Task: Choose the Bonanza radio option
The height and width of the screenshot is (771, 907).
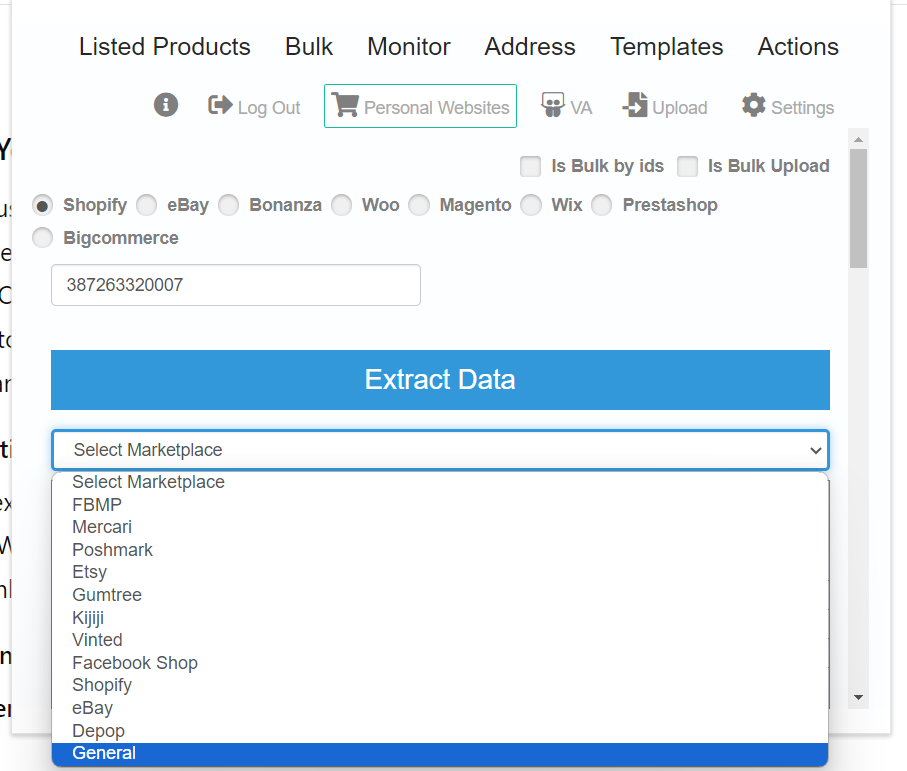Action: click(x=228, y=205)
